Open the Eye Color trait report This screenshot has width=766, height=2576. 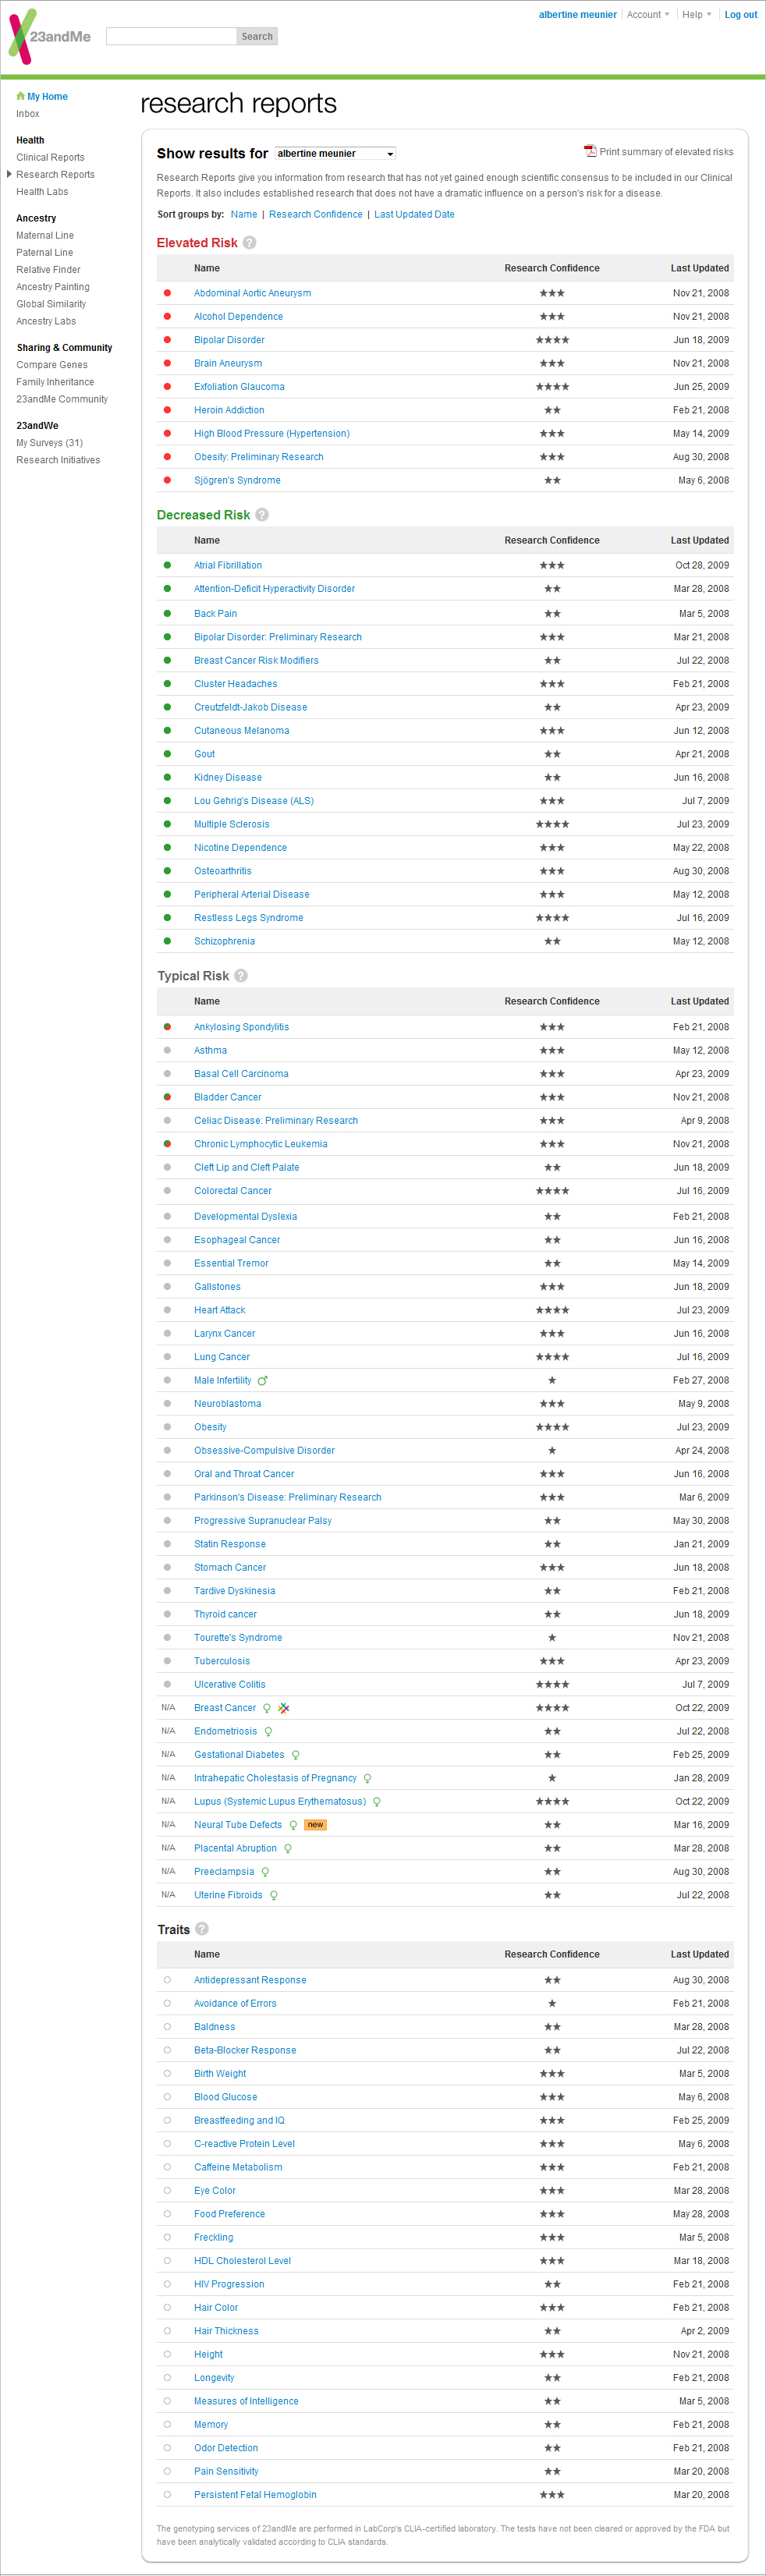coord(215,2190)
